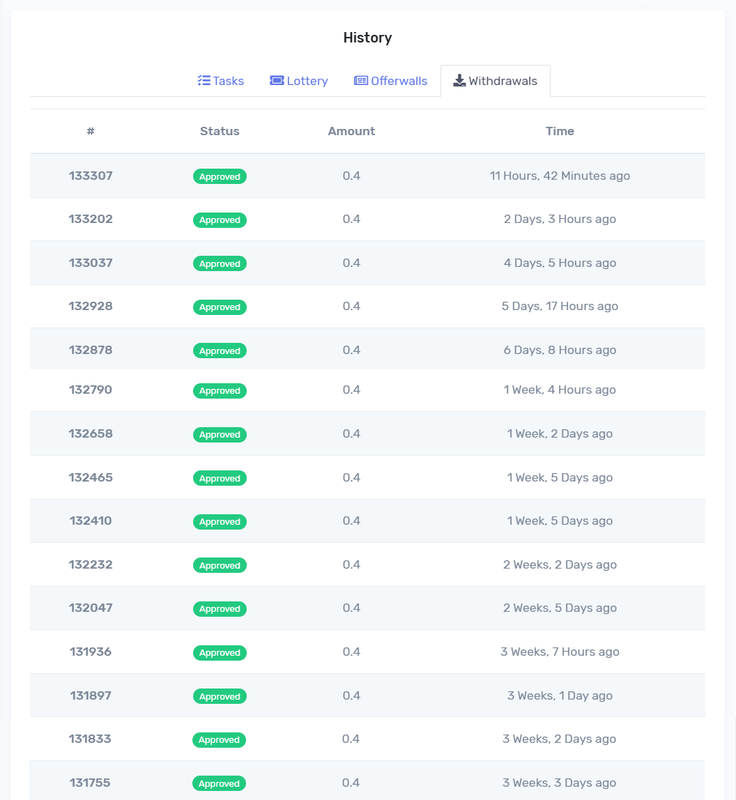Click amount 0.4 in row 133307

351,176
